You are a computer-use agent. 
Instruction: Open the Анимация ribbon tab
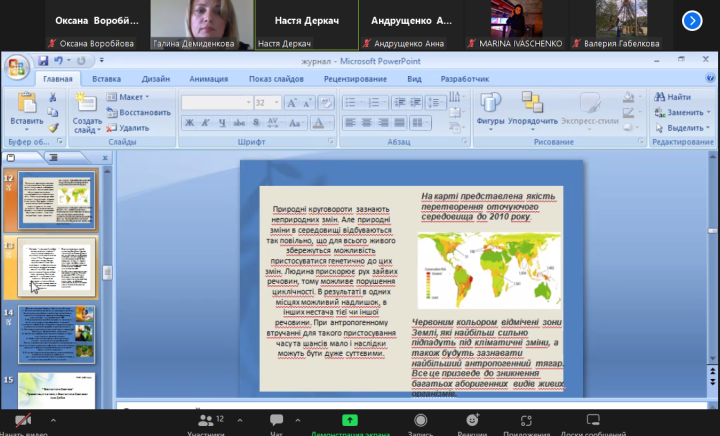point(208,79)
